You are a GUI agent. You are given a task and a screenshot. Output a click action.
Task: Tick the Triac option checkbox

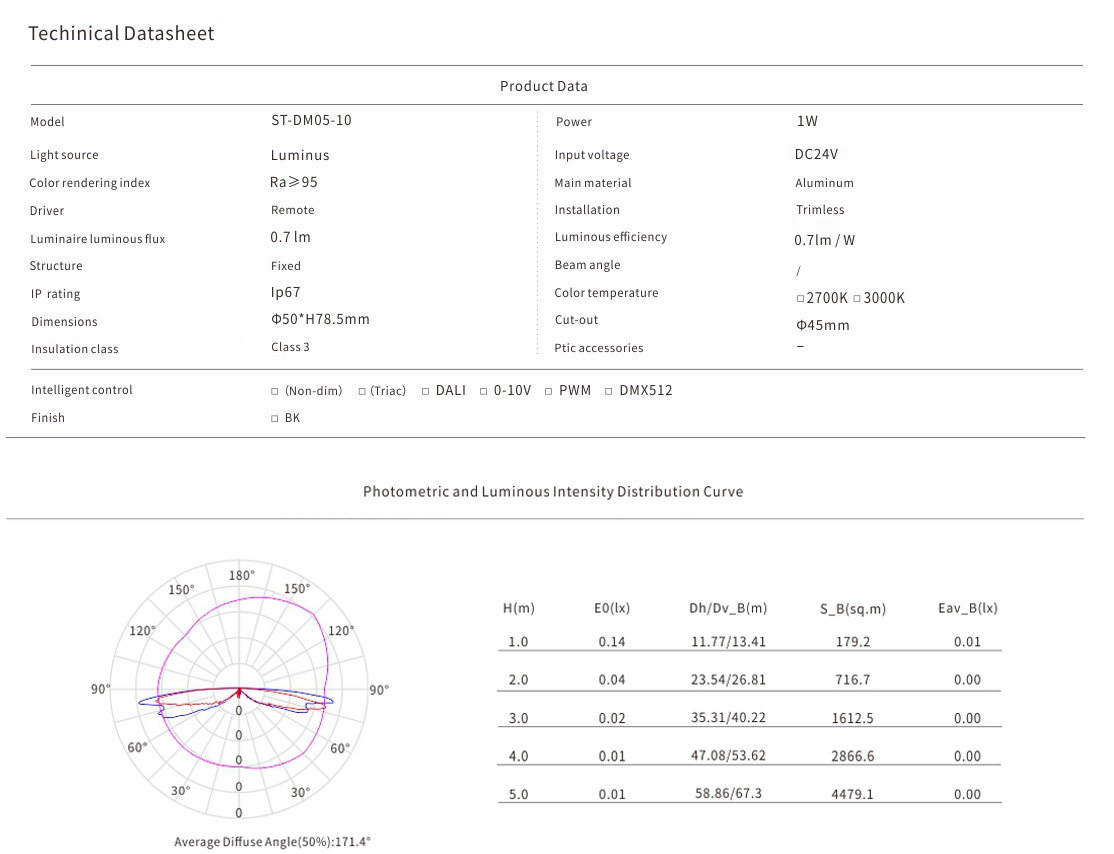coord(362,391)
